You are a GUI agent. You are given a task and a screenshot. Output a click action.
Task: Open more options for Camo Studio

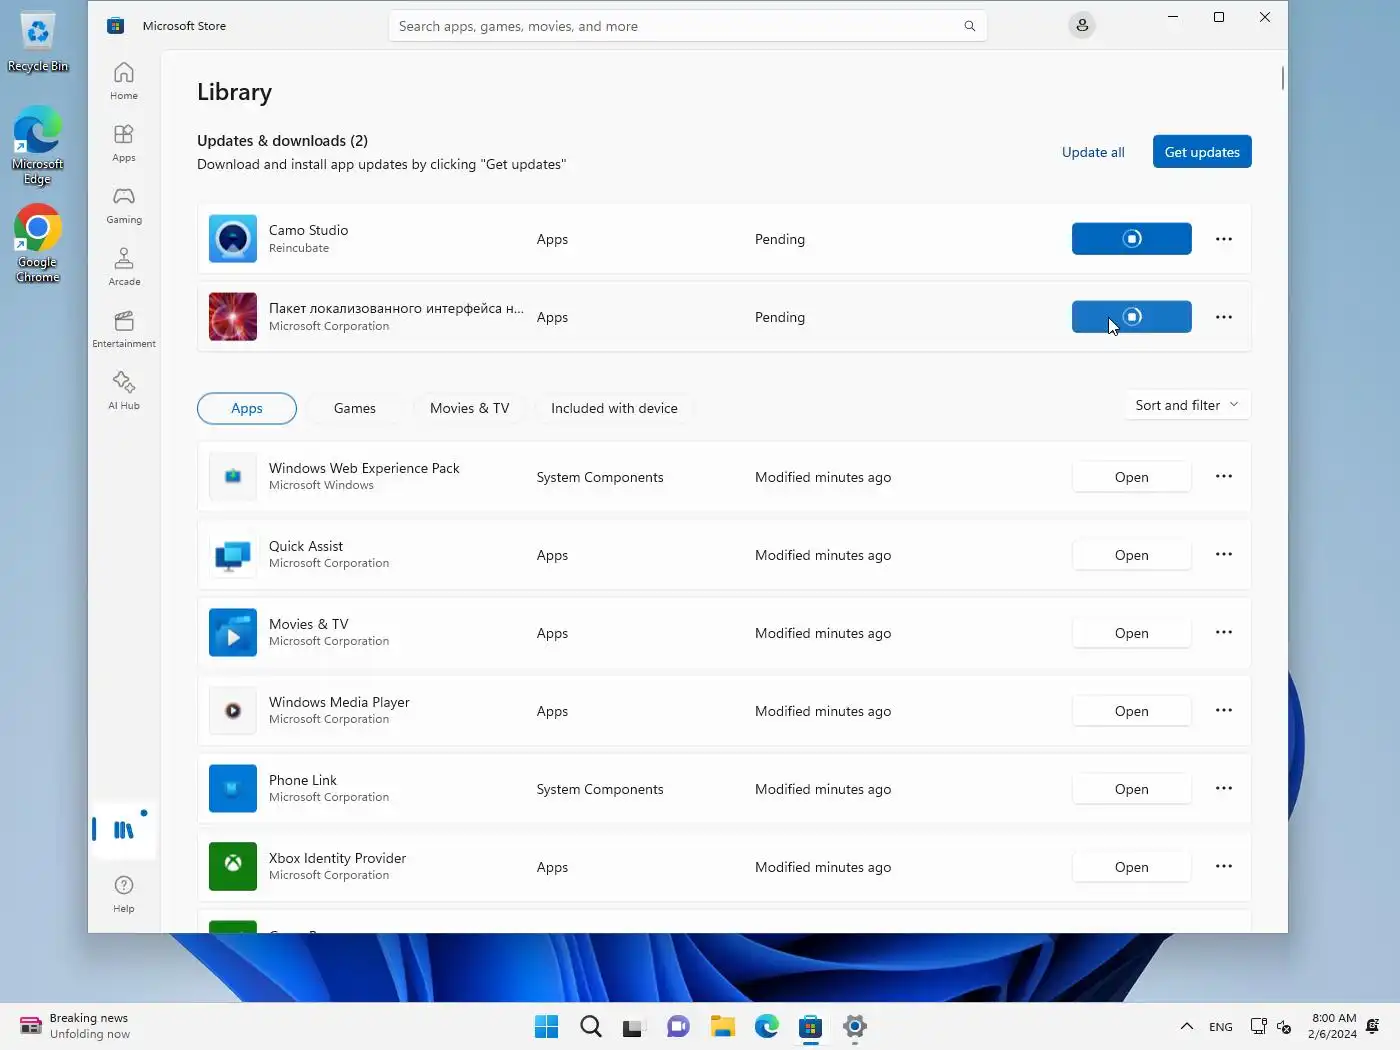pos(1224,239)
